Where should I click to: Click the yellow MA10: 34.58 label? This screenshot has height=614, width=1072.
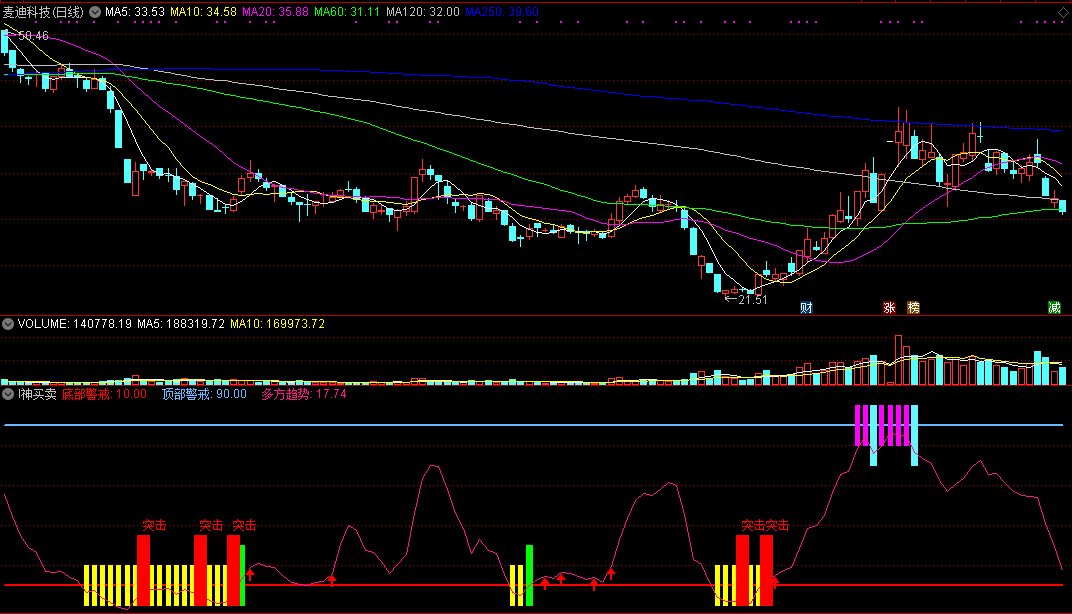click(x=203, y=12)
